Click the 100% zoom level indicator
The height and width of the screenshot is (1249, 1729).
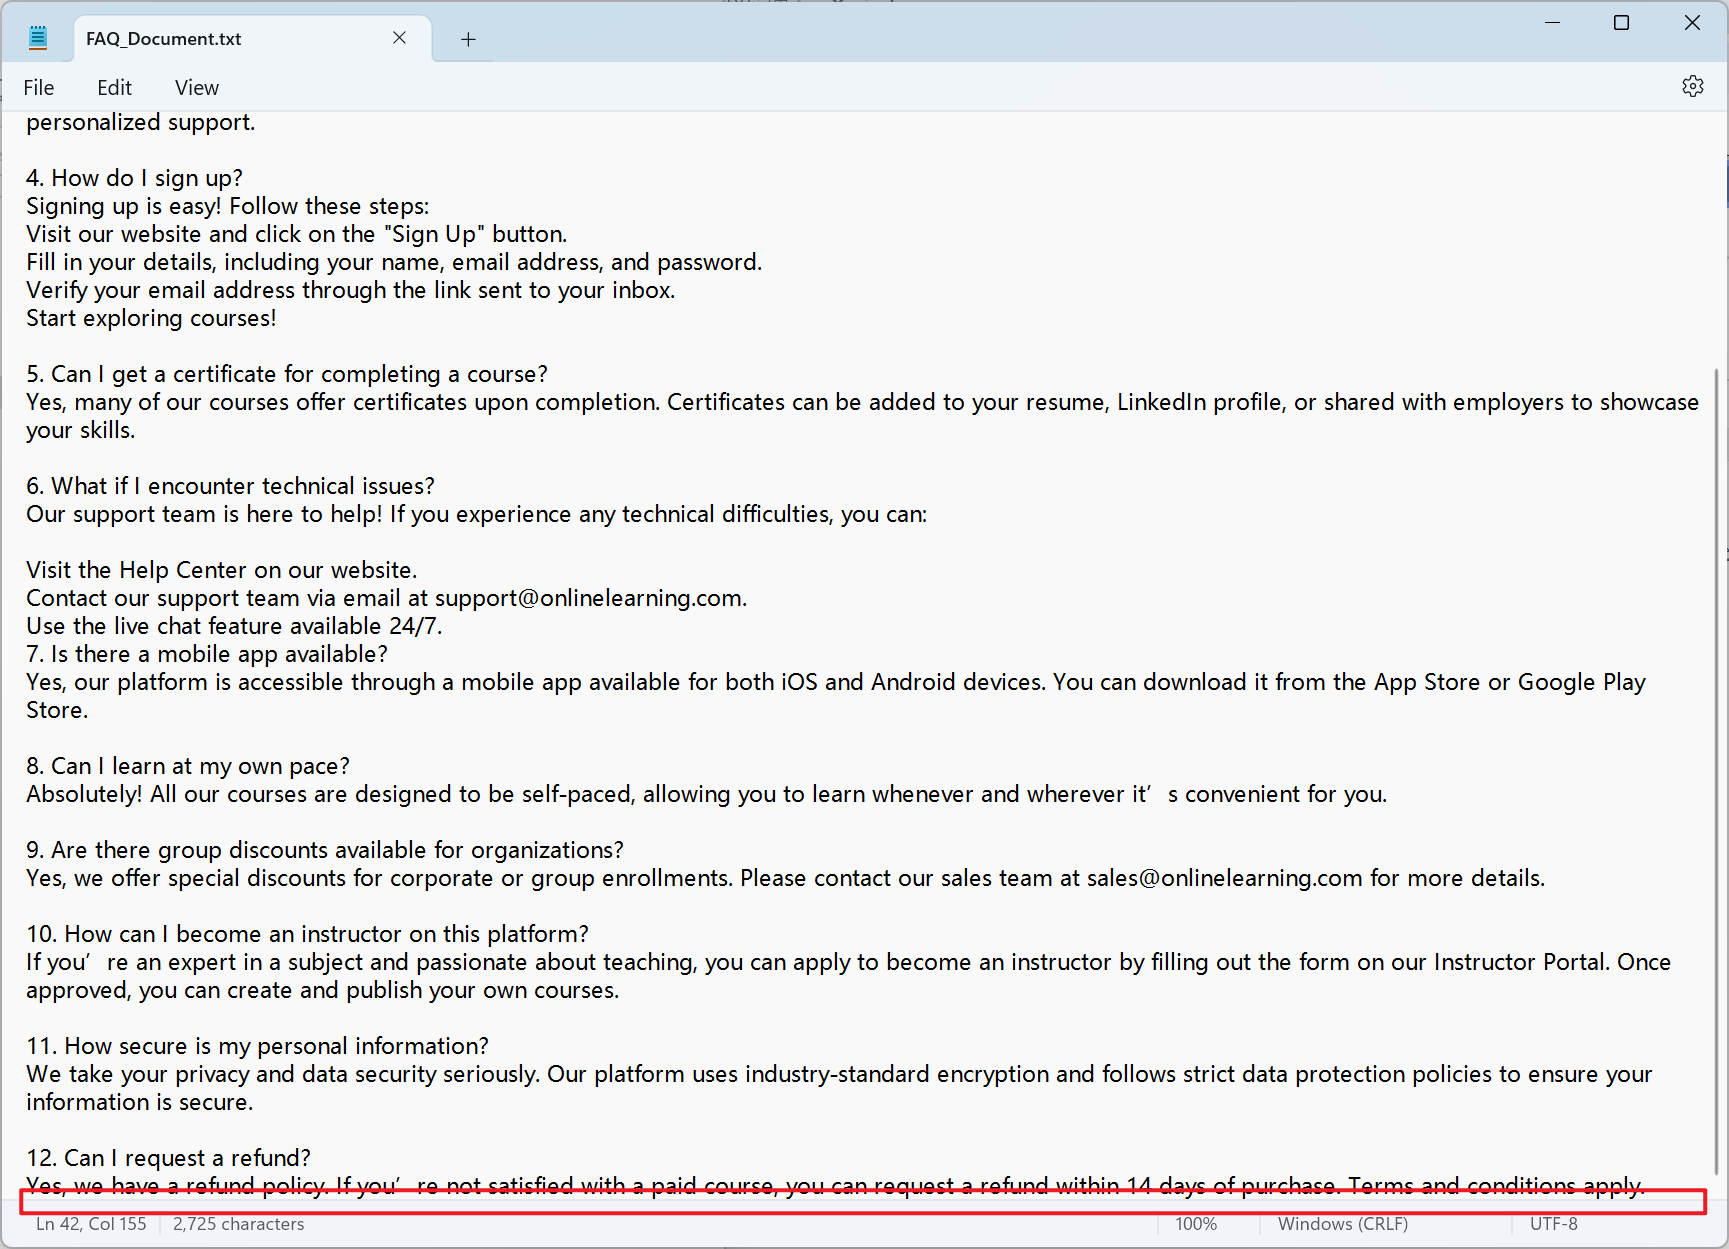[1195, 1224]
